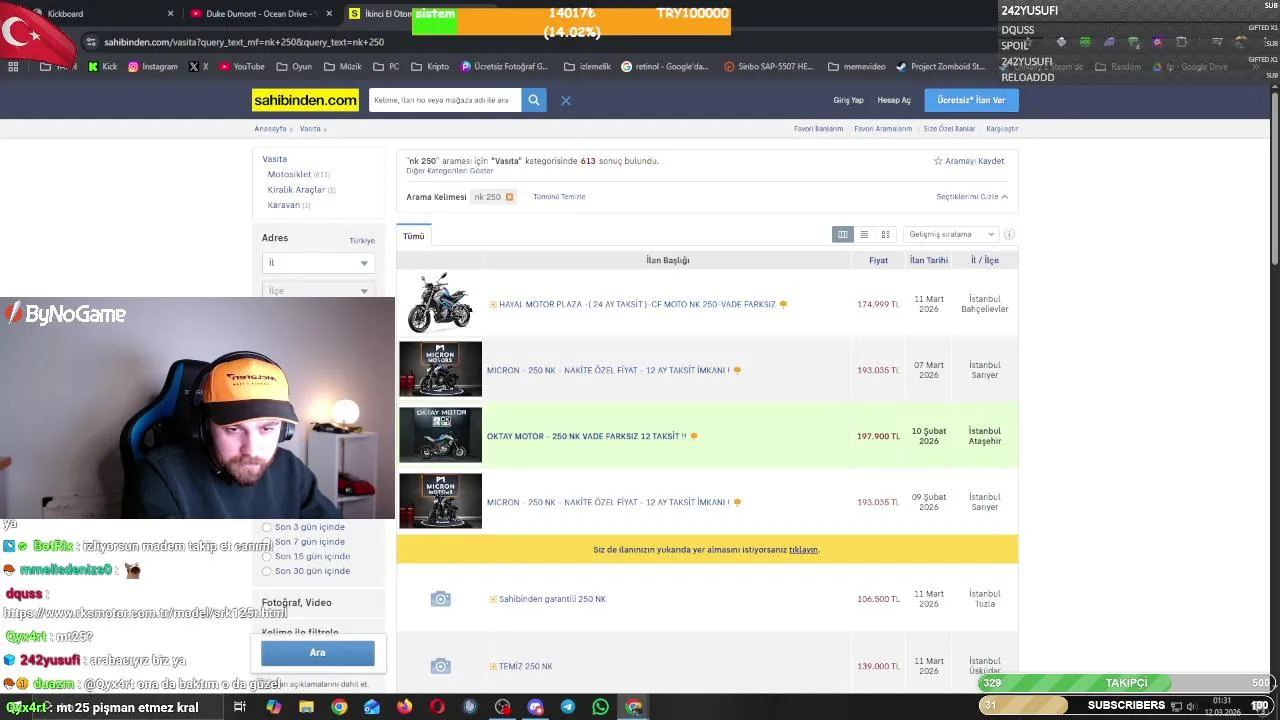The width and height of the screenshot is (1280, 720).
Task: Switch to gallery grid view icon
Action: pyautogui.click(x=885, y=234)
